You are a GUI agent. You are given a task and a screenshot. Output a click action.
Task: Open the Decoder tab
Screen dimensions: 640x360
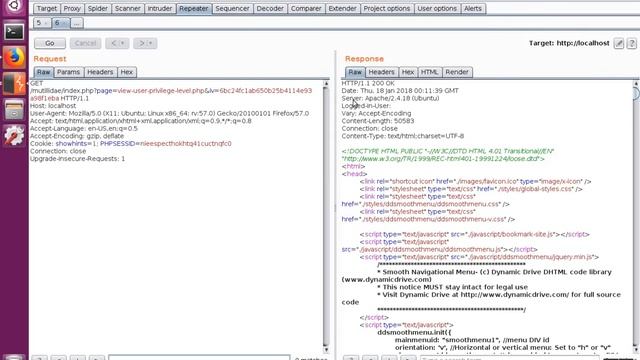(270, 9)
